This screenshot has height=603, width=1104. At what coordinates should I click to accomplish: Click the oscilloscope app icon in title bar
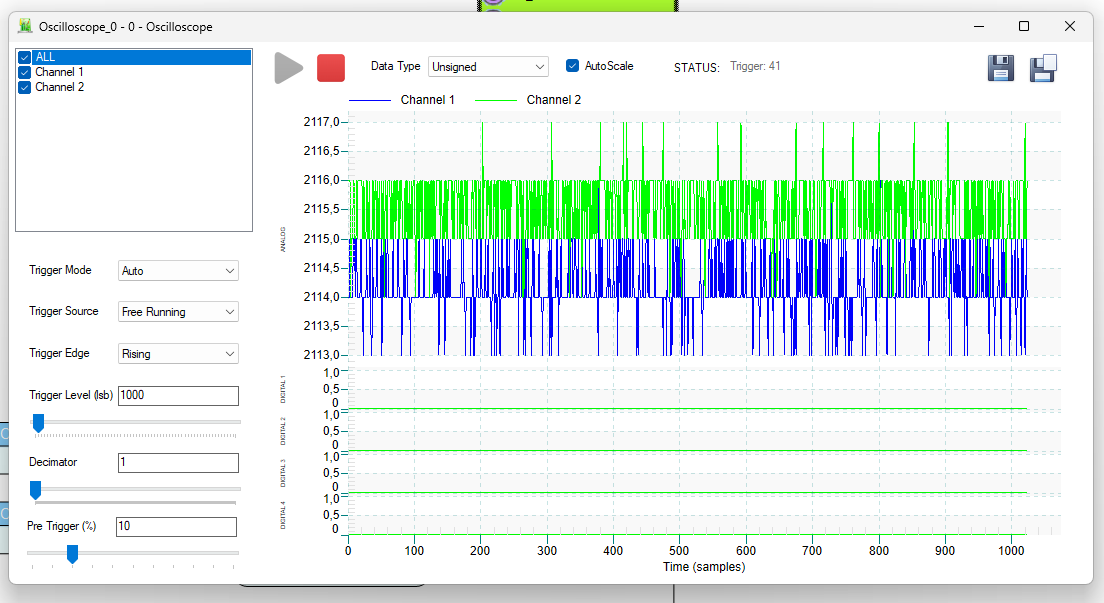(x=25, y=26)
